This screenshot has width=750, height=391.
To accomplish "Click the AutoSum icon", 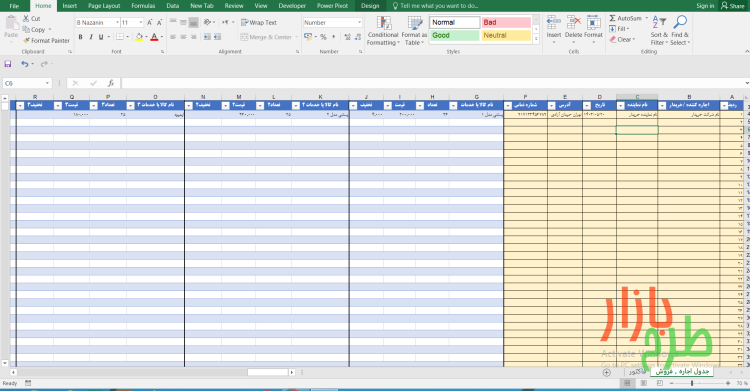I will pyautogui.click(x=612, y=18).
